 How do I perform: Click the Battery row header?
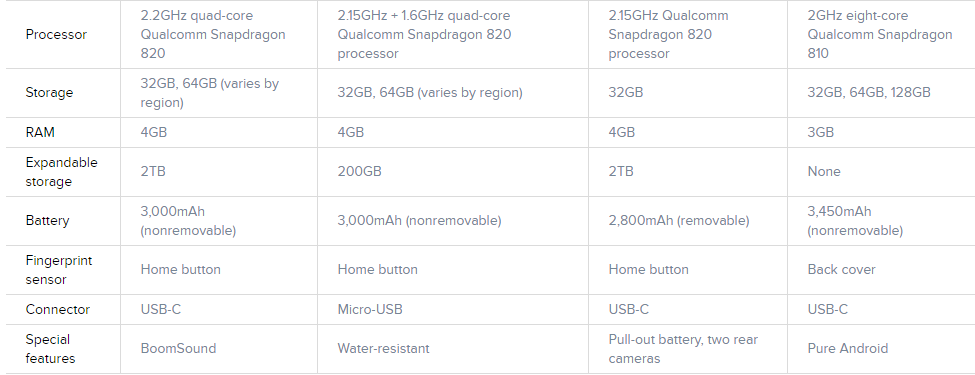[47, 221]
